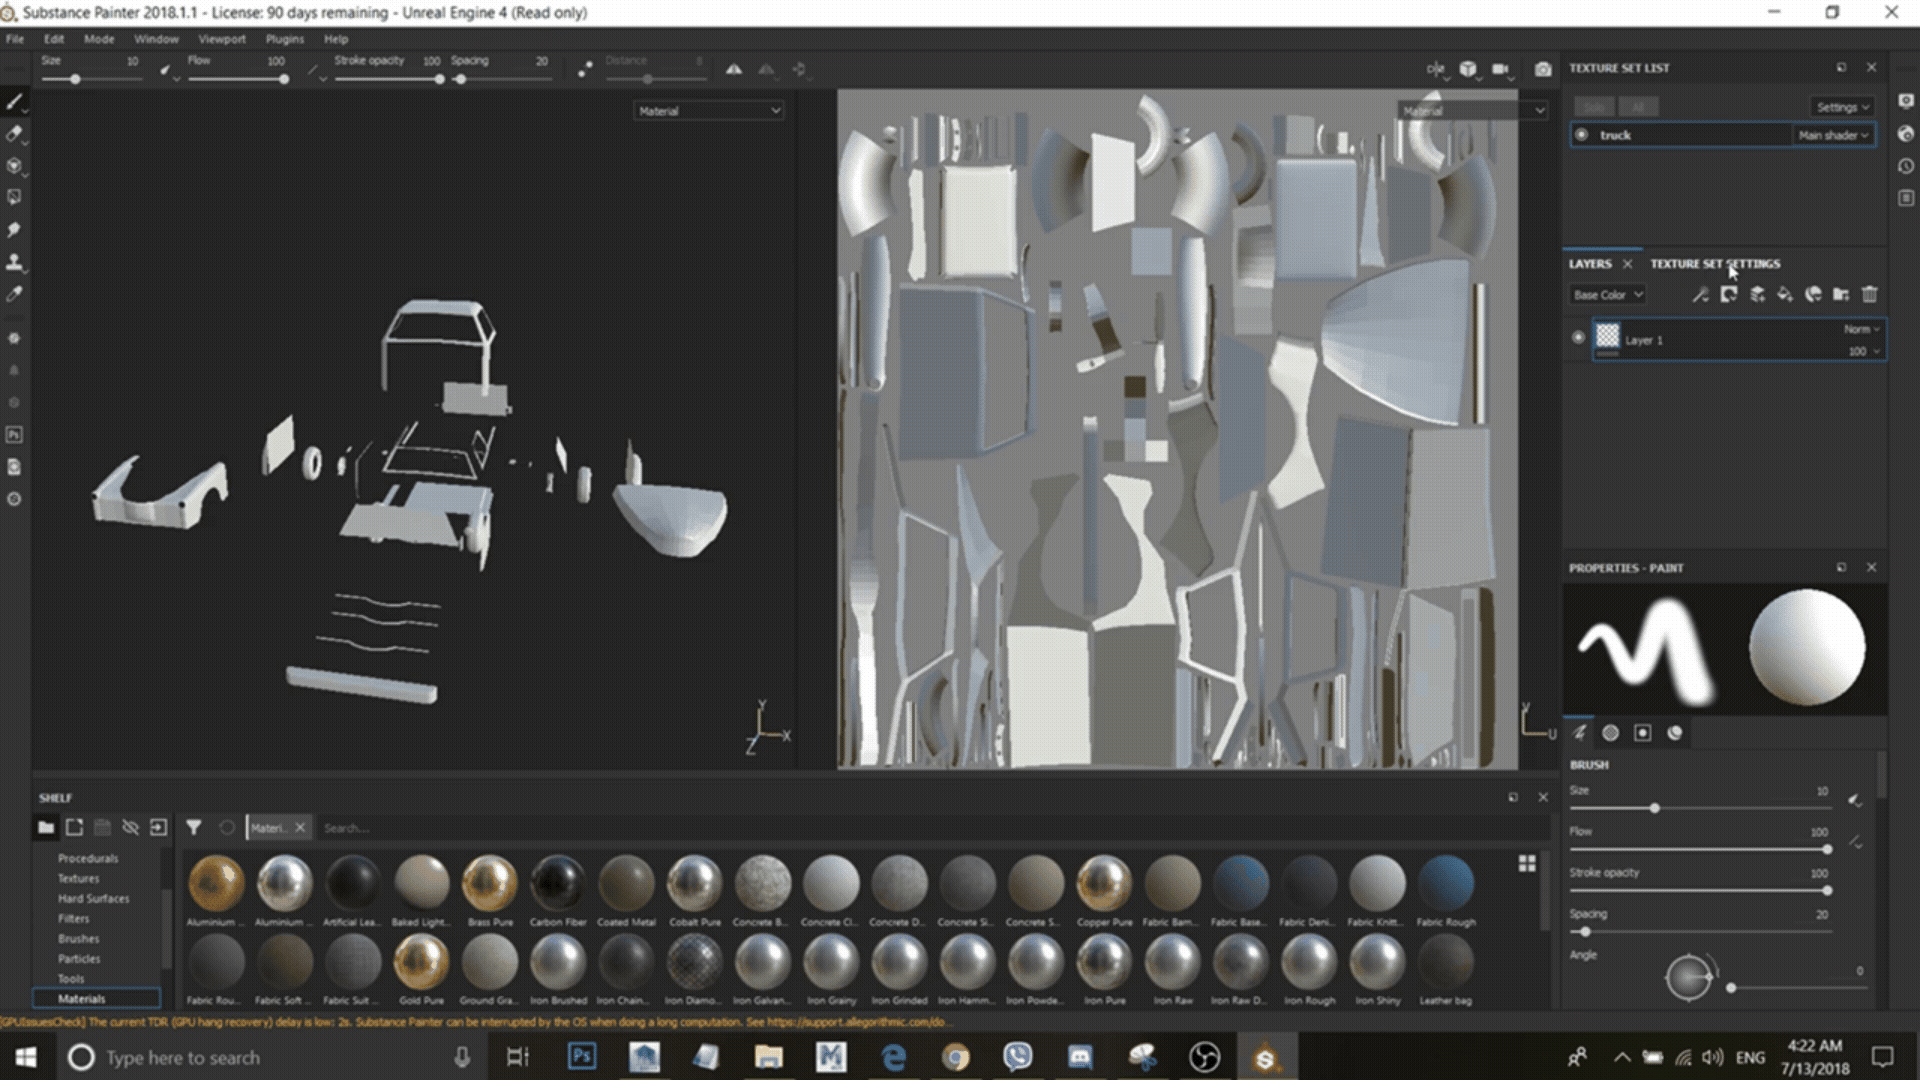
Task: Import resources with shelf import icon
Action: pyautogui.click(x=158, y=827)
